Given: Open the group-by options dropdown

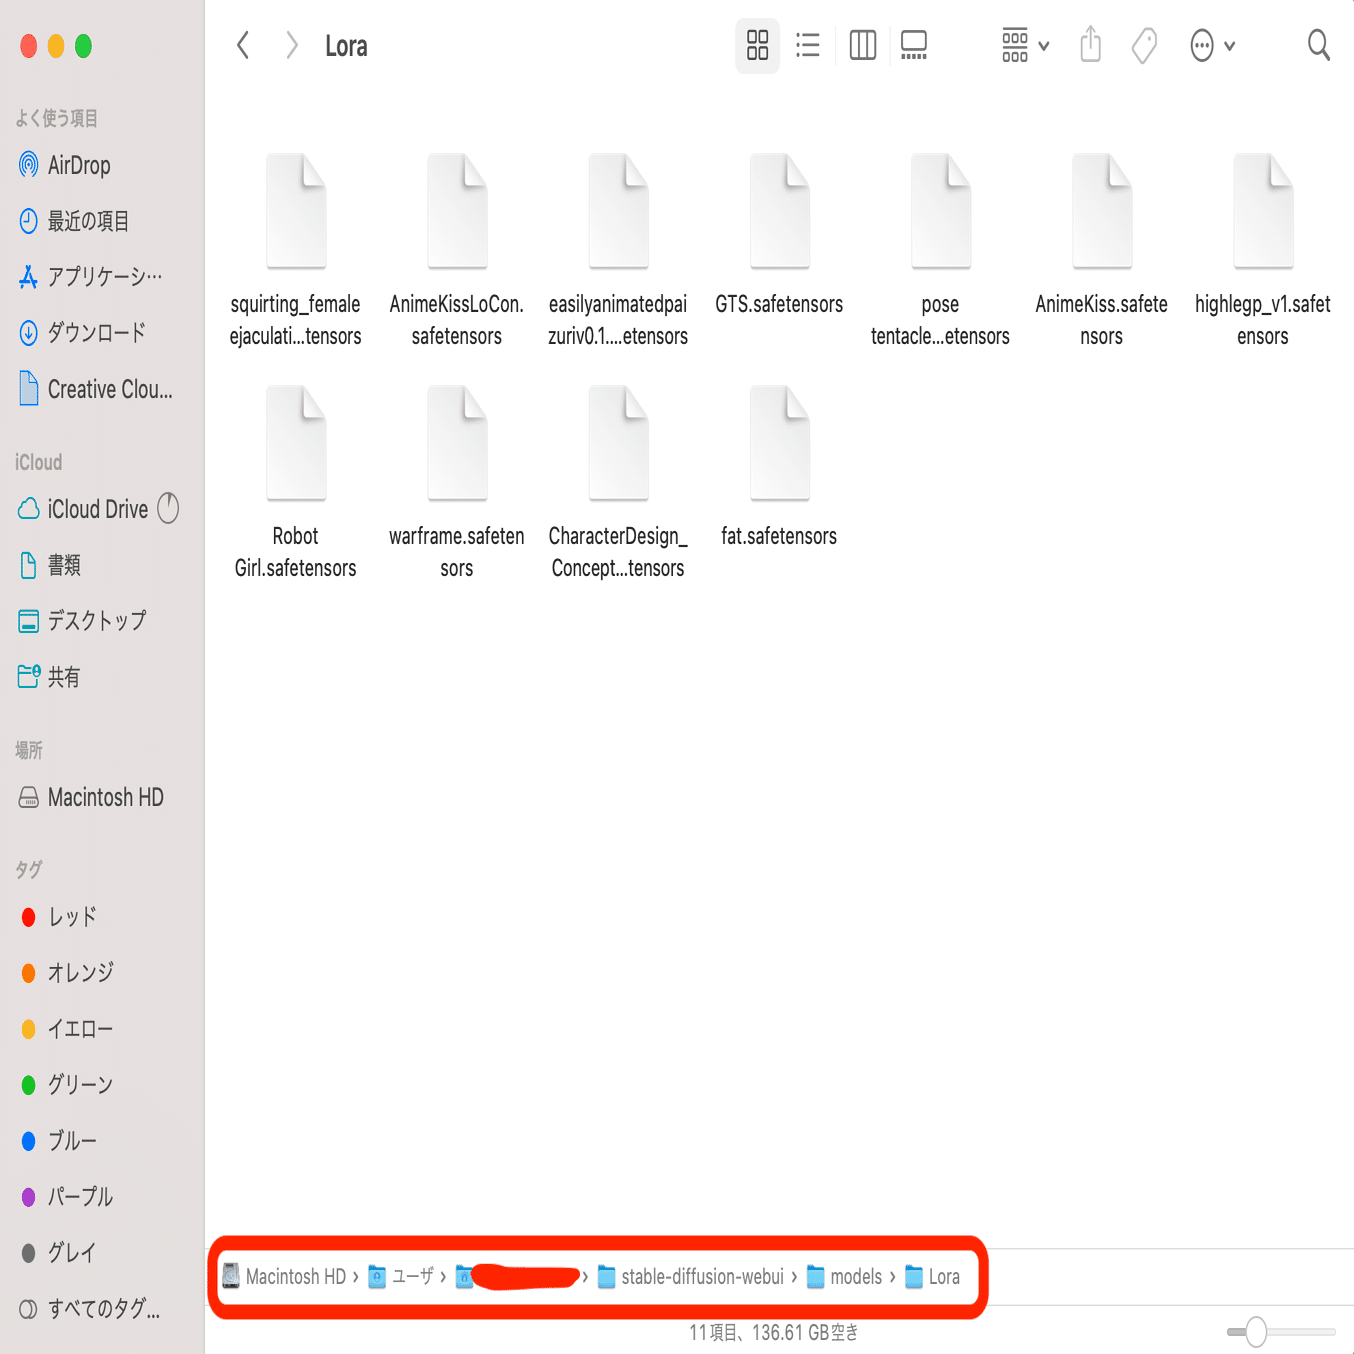Looking at the screenshot, I should 1025,45.
